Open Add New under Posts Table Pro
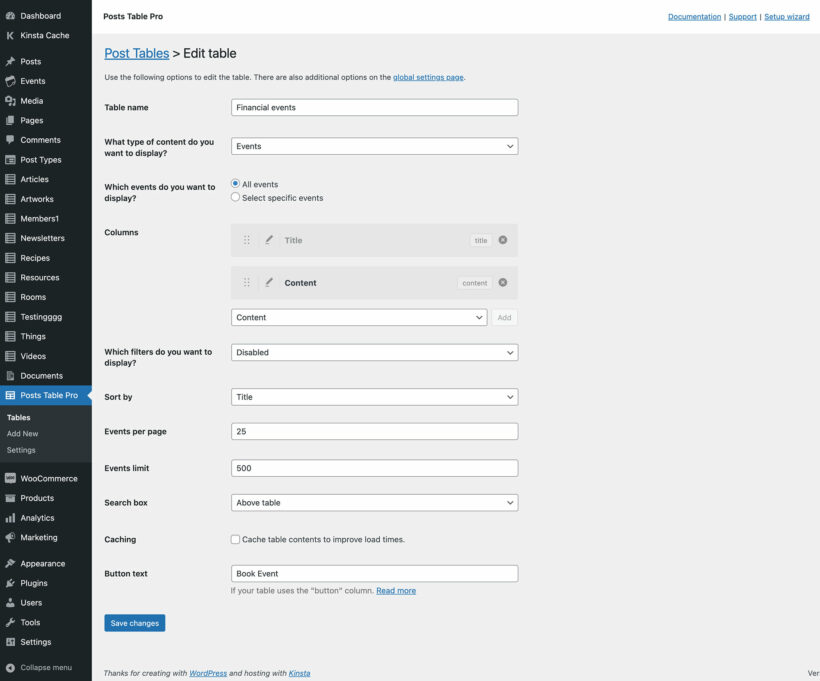This screenshot has width=820, height=681. 22,434
